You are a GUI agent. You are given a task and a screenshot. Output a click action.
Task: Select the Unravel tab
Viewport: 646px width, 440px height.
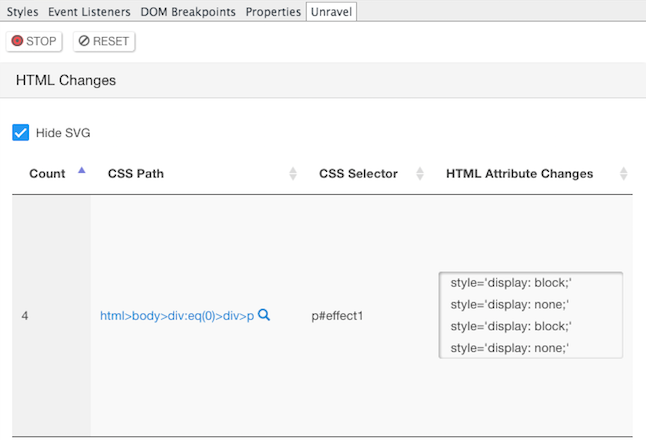(331, 12)
